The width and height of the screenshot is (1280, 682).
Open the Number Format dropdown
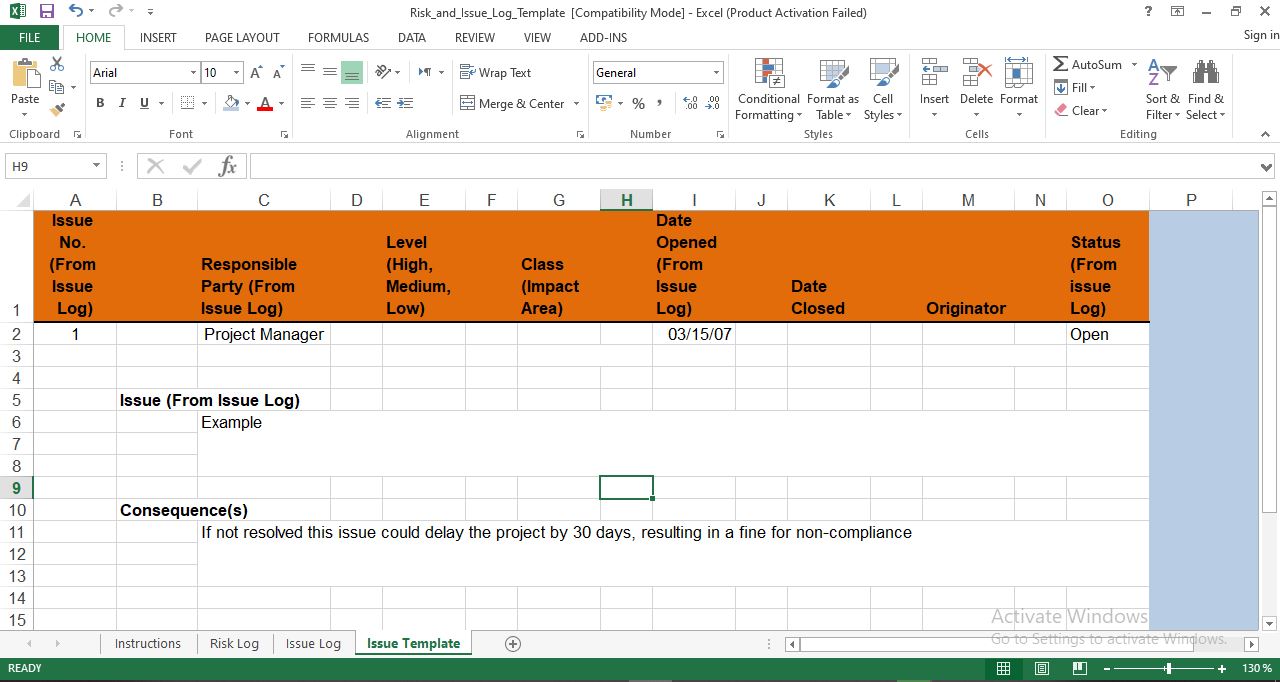(x=656, y=72)
